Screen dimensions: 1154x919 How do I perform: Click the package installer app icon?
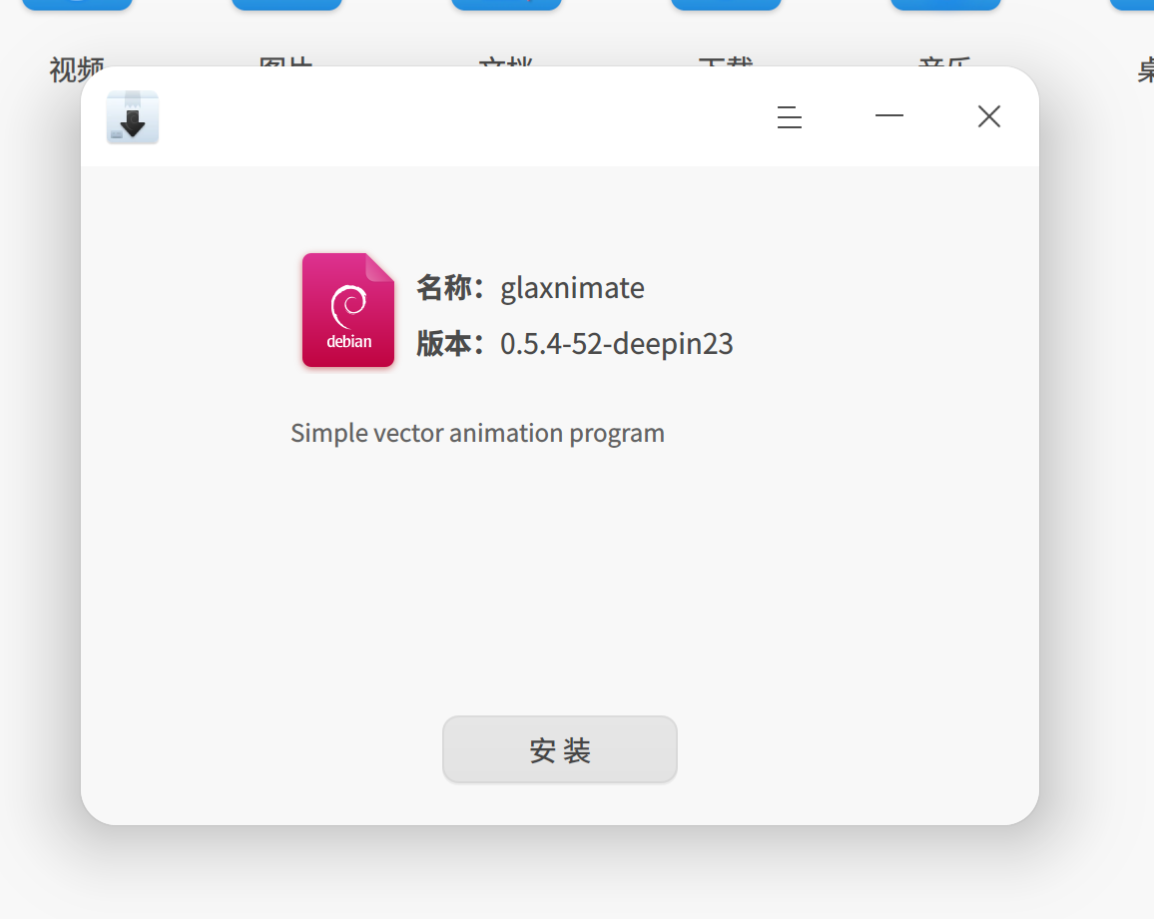click(x=132, y=117)
